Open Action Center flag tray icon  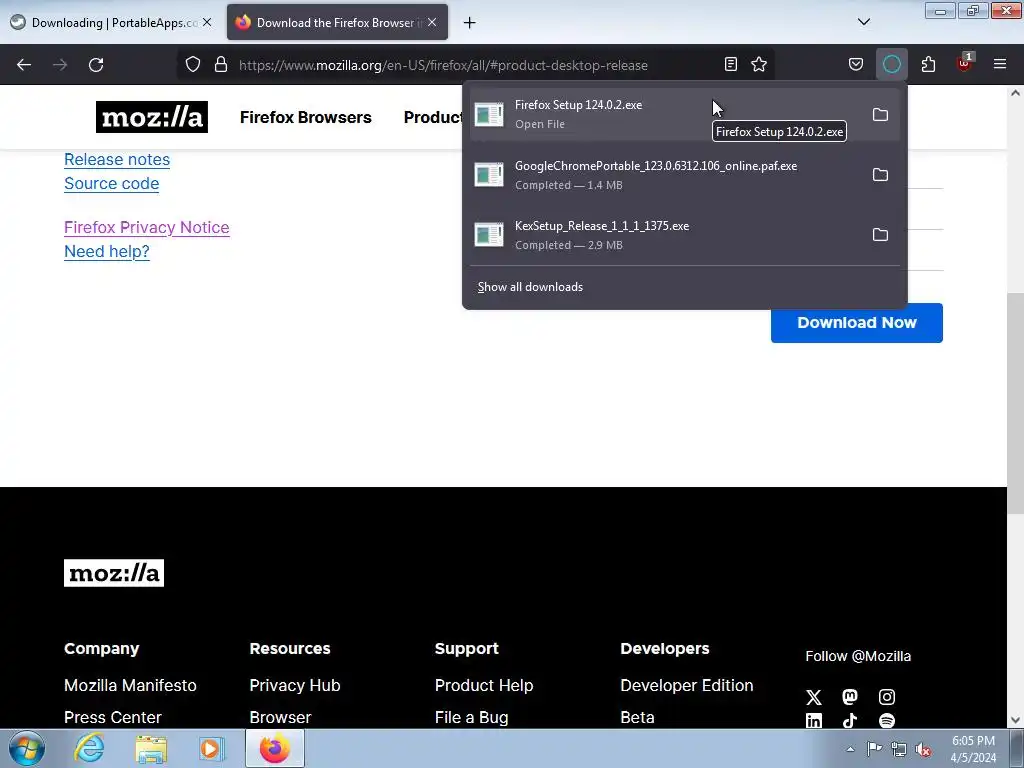pos(874,749)
